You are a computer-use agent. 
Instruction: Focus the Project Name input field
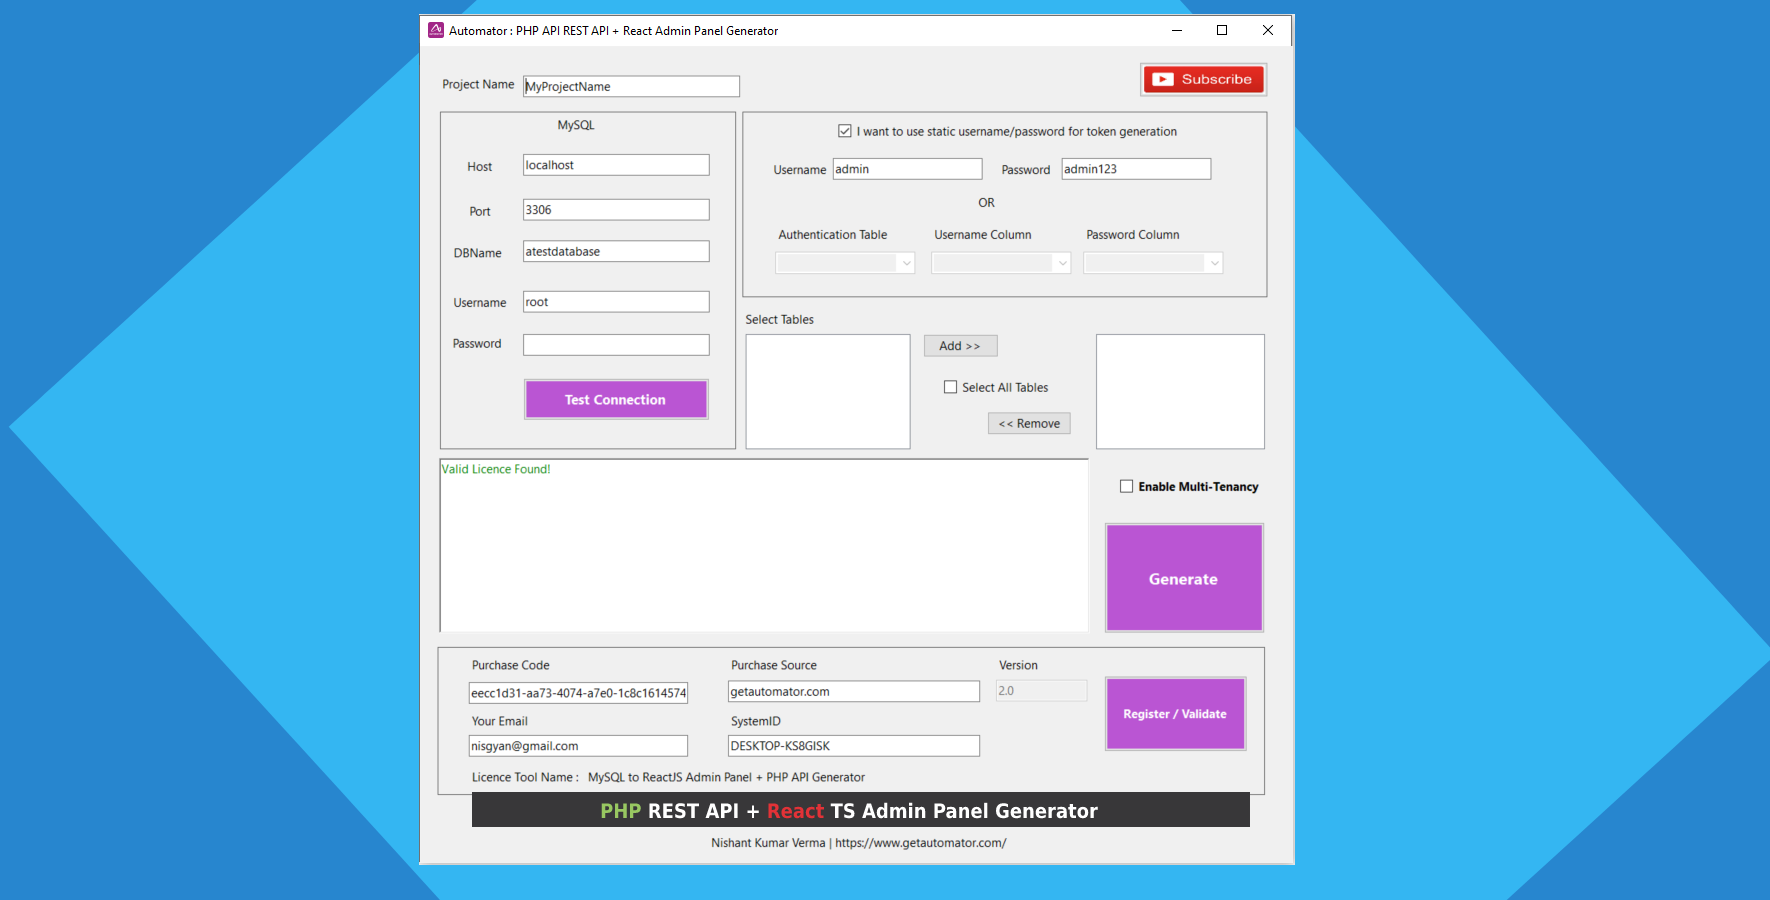tap(631, 86)
